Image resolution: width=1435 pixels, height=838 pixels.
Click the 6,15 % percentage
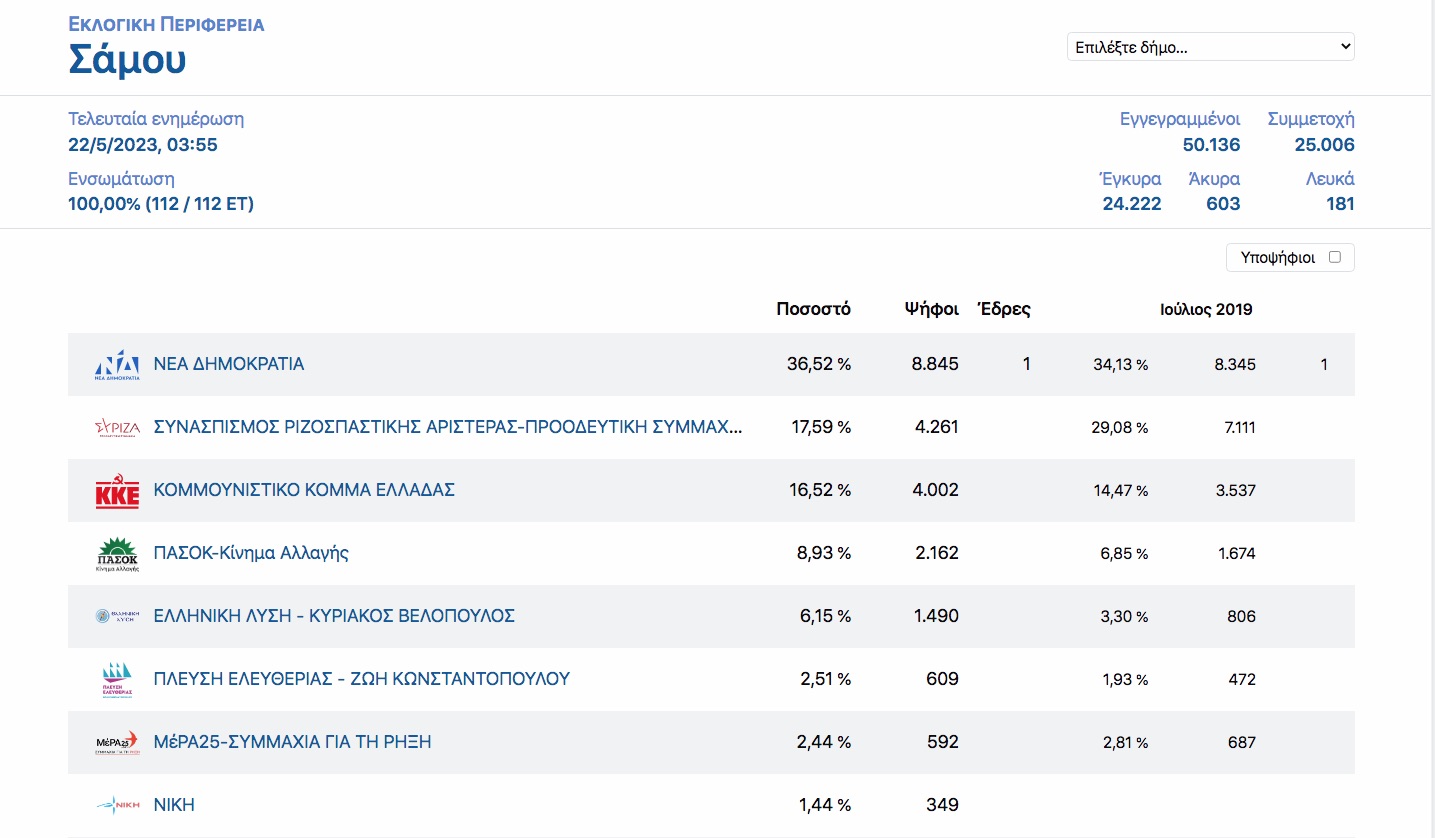point(825,616)
